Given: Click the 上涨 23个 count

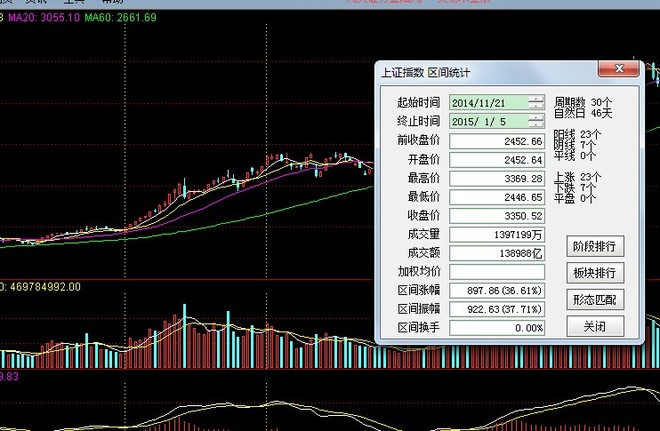Looking at the screenshot, I should tap(577, 177).
